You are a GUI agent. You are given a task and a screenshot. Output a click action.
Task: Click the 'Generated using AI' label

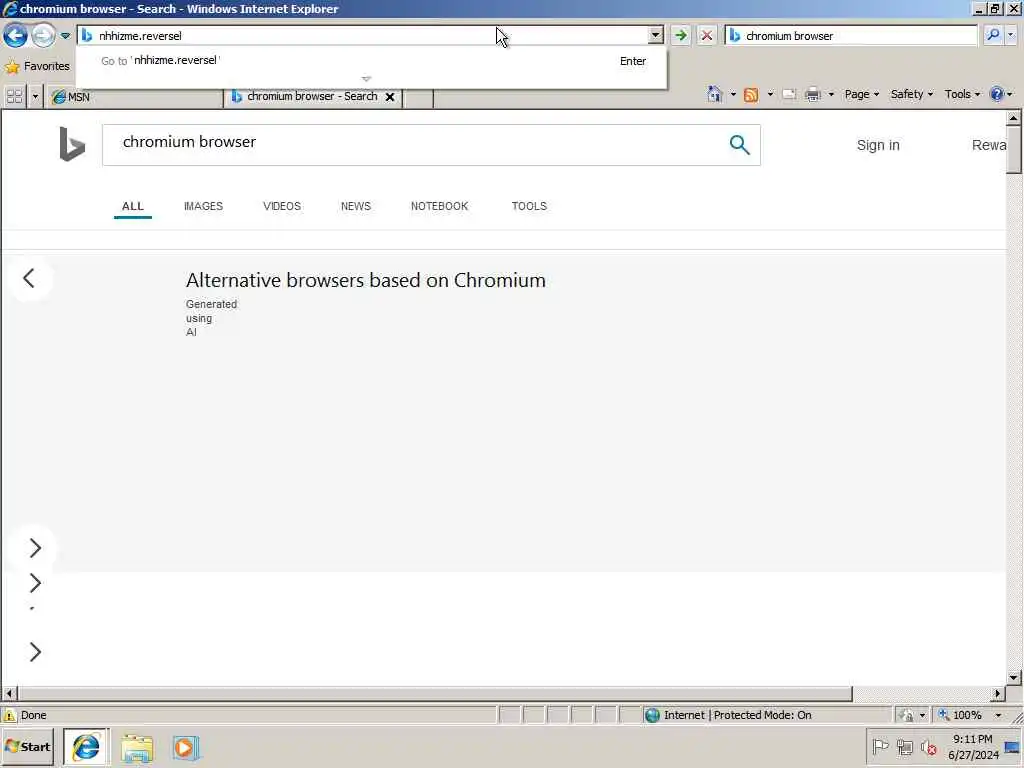tap(211, 318)
